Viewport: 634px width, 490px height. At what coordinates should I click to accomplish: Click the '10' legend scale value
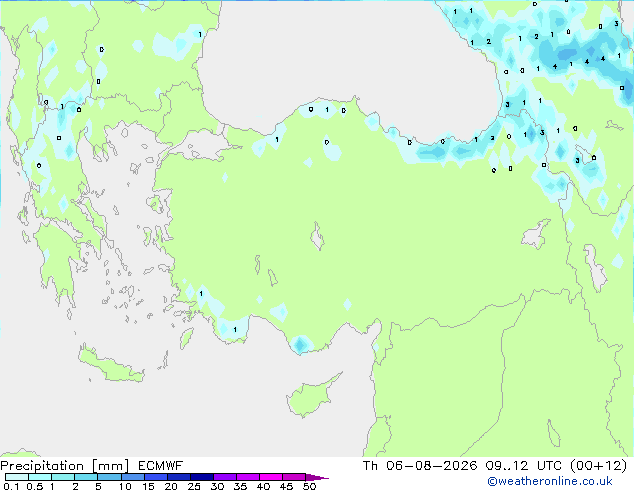pos(125,486)
